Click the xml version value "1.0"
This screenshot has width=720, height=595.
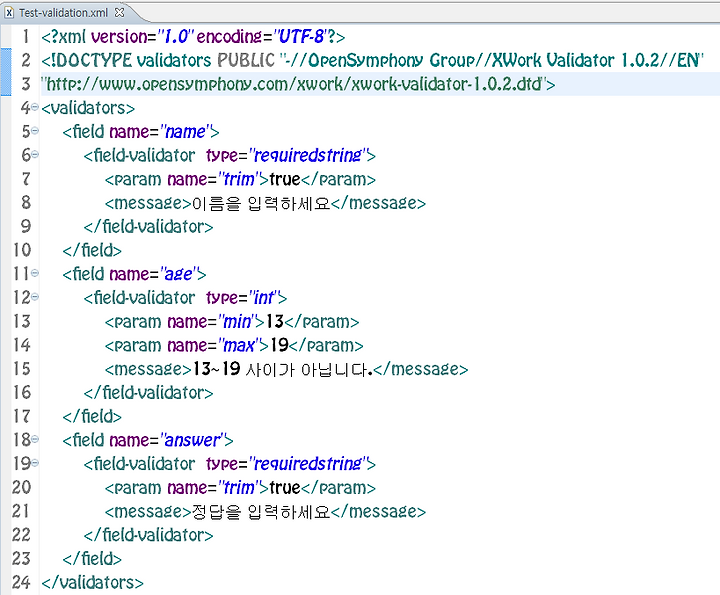(x=176, y=37)
